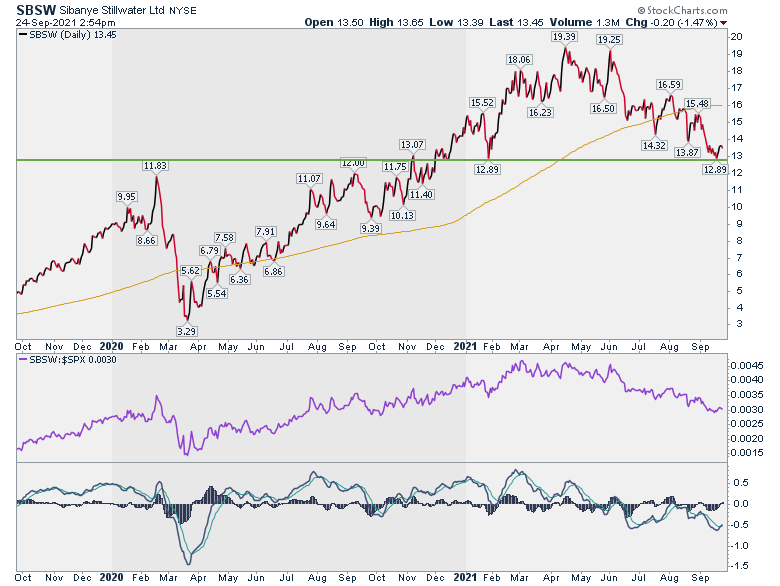
Task: Click the 9.64 price label
Action: [326, 224]
